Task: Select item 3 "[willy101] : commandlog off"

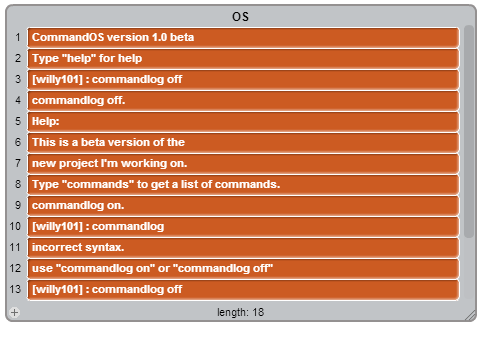Action: tap(243, 79)
